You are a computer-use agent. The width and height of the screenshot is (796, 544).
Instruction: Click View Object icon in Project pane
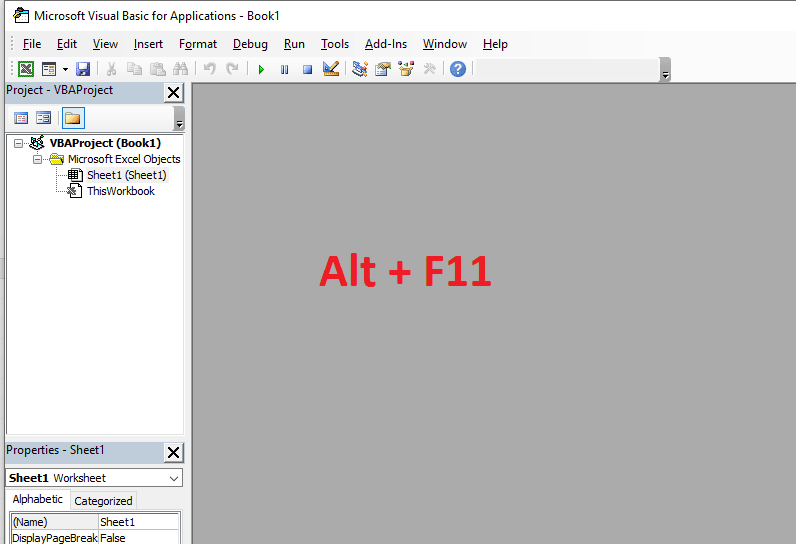pos(44,118)
